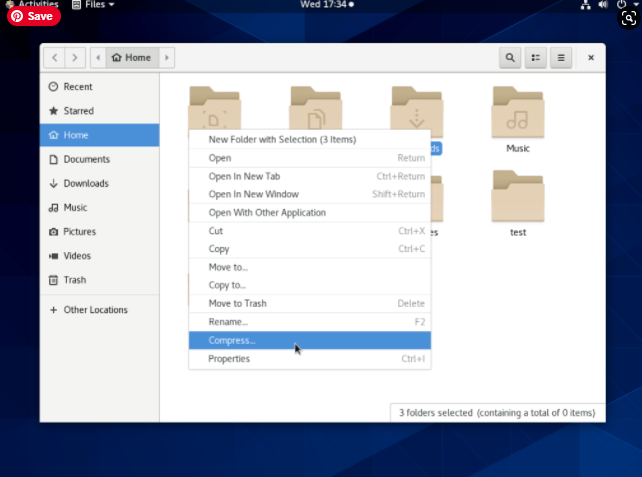Choose New Folder with Selection (3 Items)
Viewport: 642px width, 477px height.
click(x=310, y=140)
